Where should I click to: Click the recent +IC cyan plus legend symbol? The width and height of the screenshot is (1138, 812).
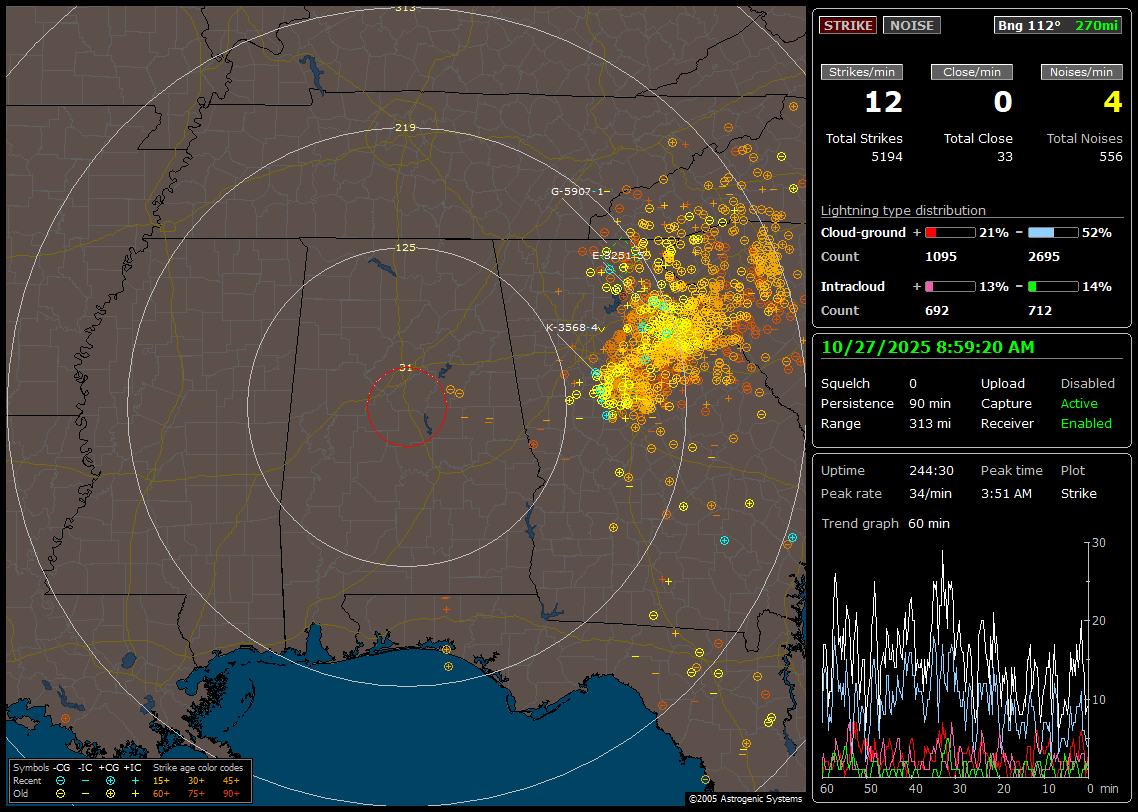(x=135, y=780)
